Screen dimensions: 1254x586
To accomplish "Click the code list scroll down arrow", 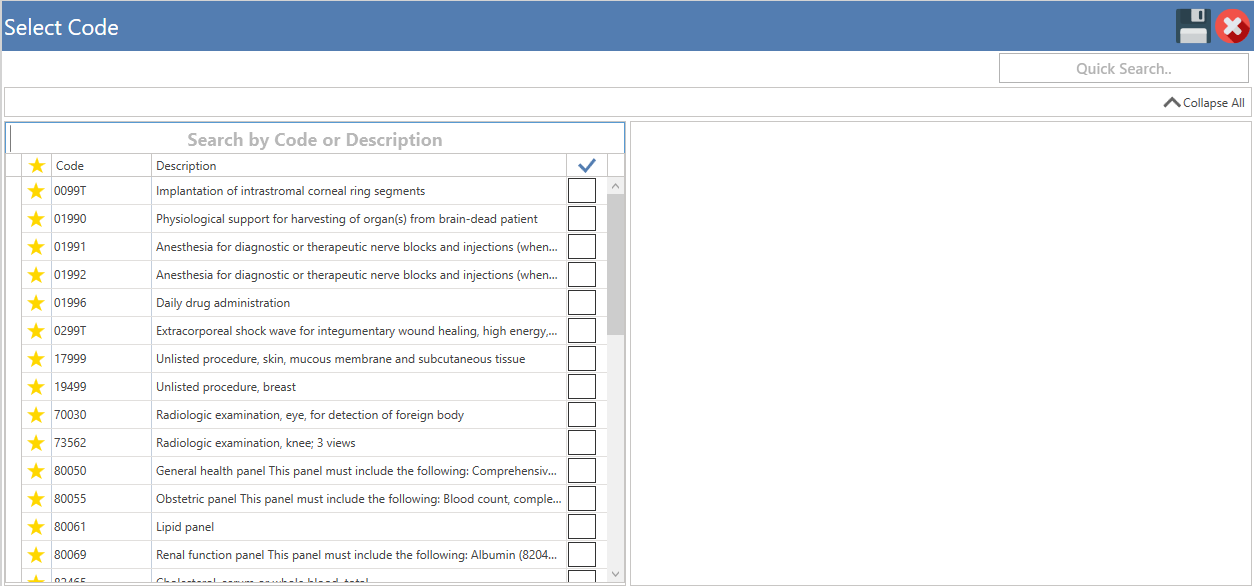I will coord(615,574).
